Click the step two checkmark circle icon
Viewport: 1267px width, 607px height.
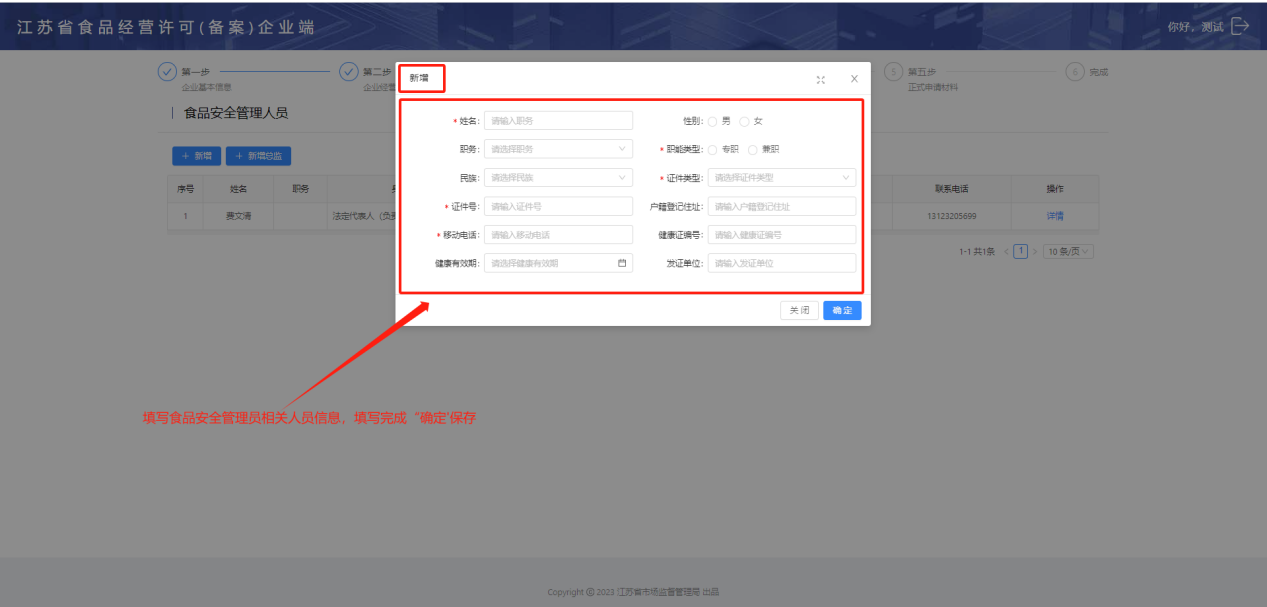click(349, 72)
